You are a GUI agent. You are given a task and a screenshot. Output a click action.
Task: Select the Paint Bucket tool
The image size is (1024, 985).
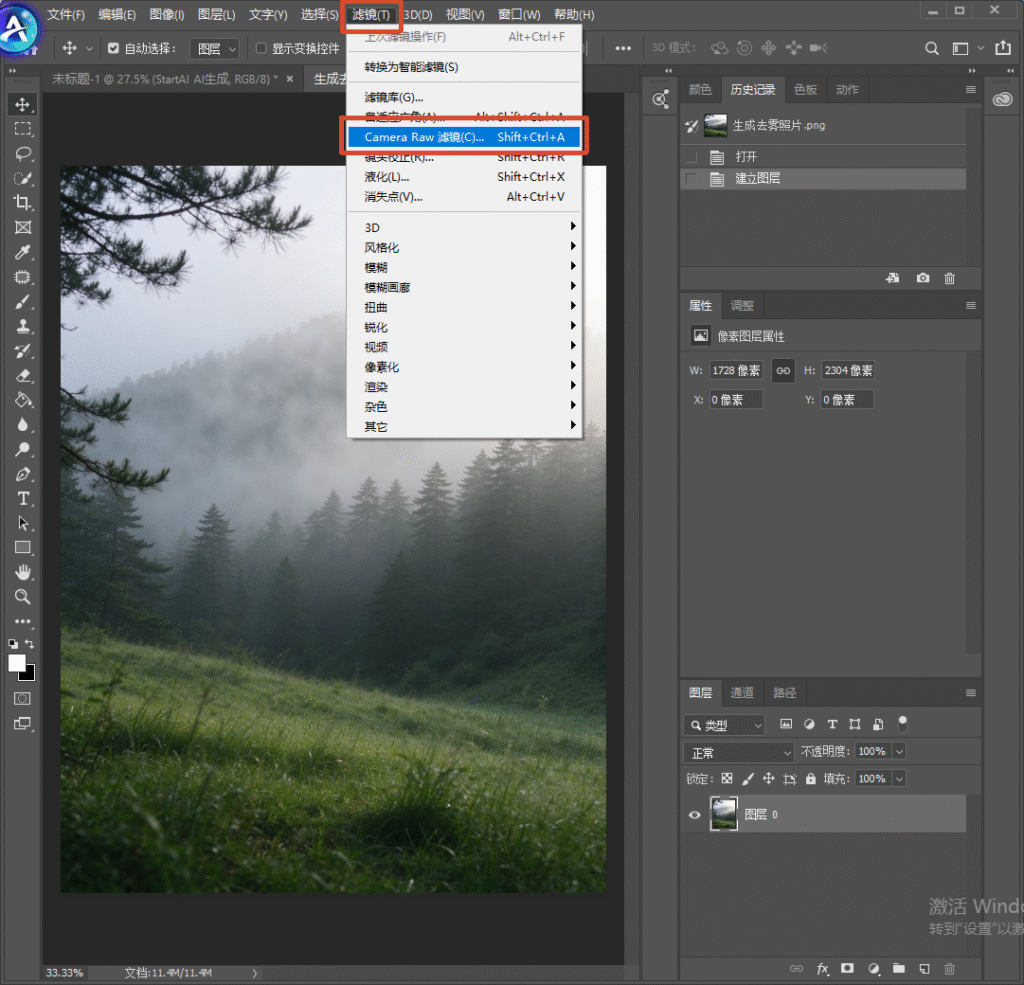point(23,400)
